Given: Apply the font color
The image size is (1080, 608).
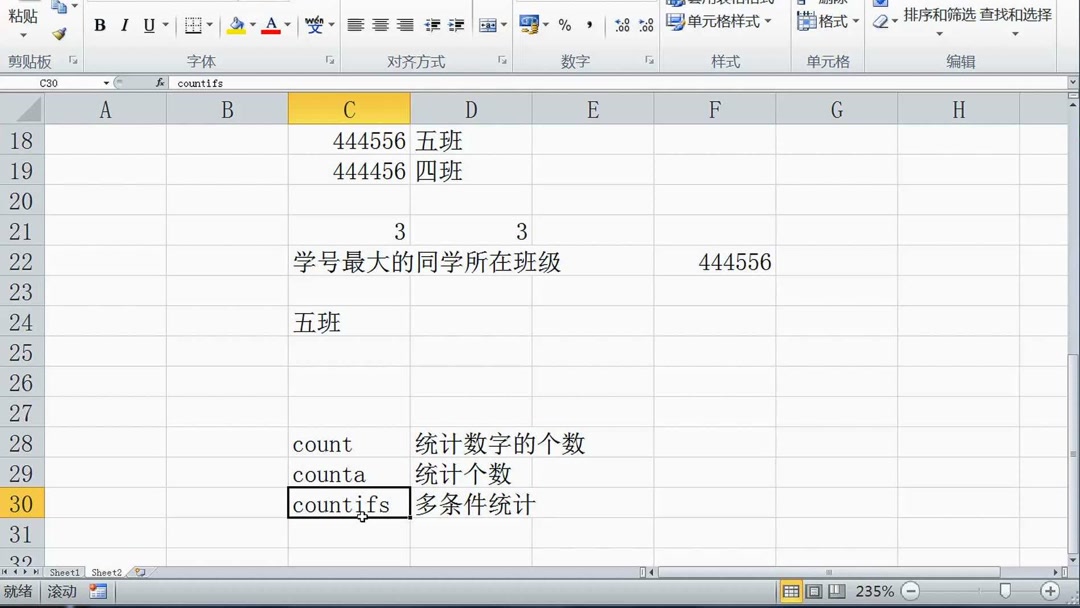Looking at the screenshot, I should 271,25.
